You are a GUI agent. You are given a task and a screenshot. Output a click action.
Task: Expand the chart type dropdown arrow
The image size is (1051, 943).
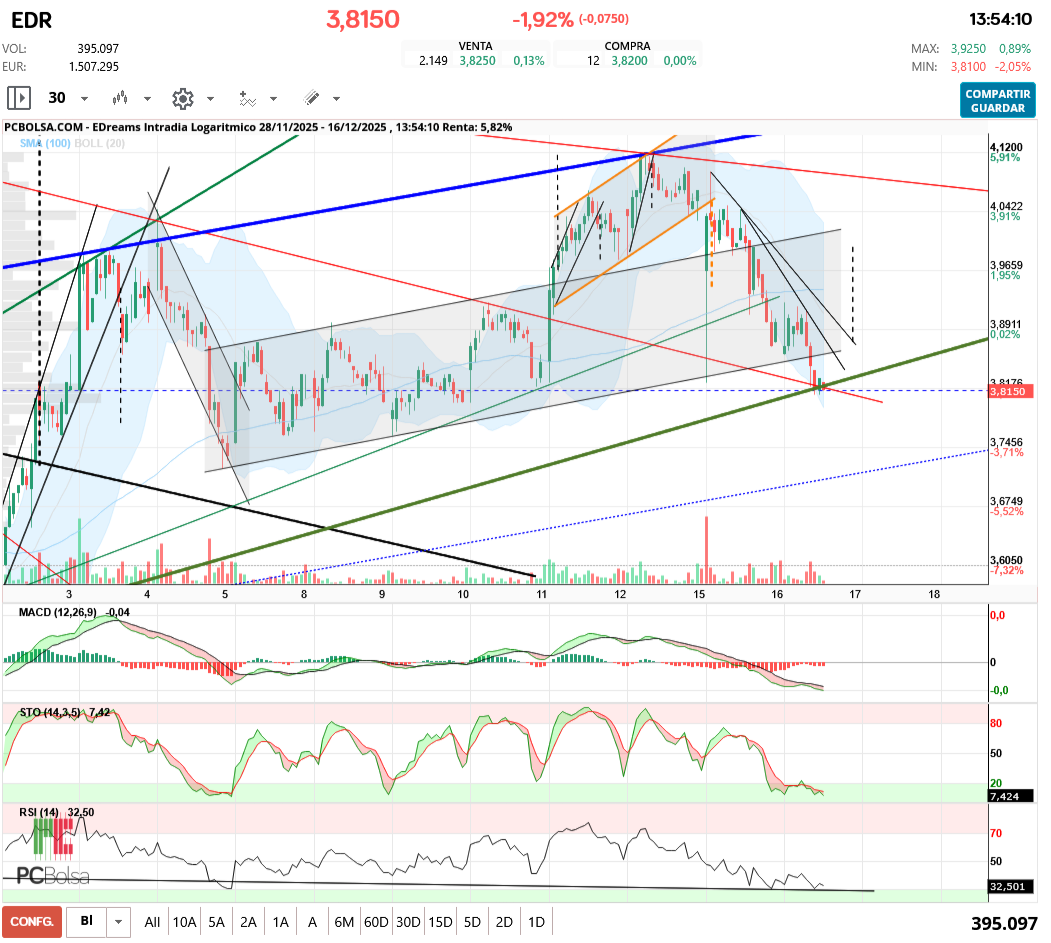147,99
